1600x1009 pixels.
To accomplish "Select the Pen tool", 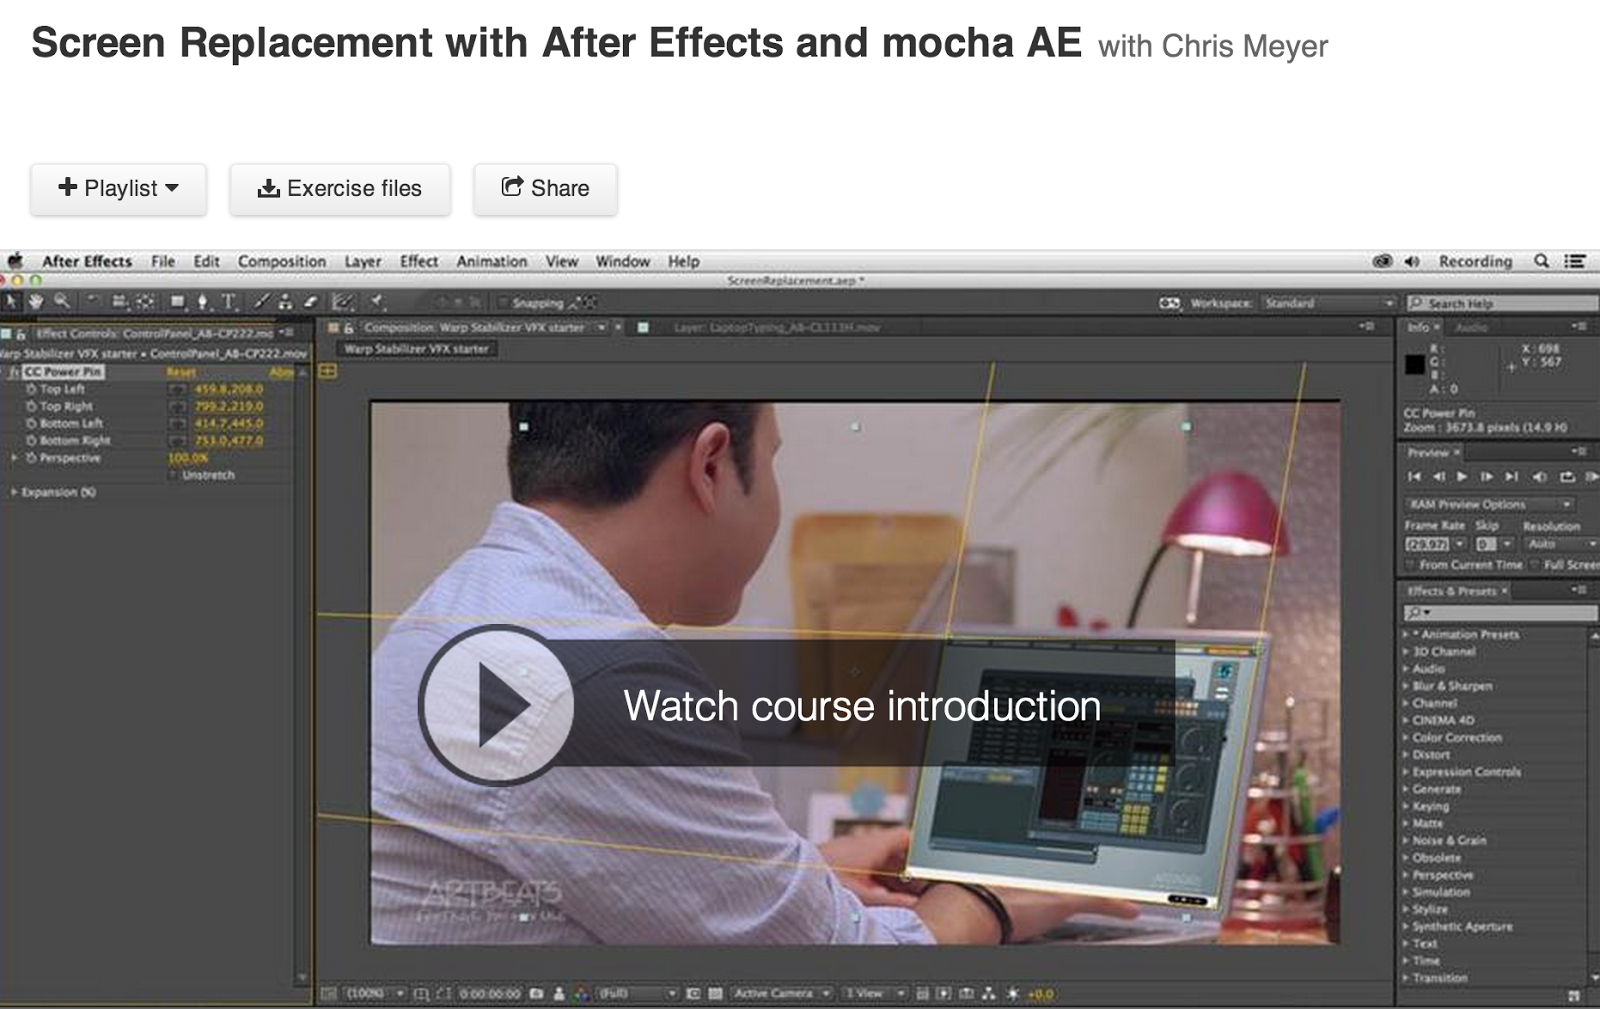I will tap(203, 301).
